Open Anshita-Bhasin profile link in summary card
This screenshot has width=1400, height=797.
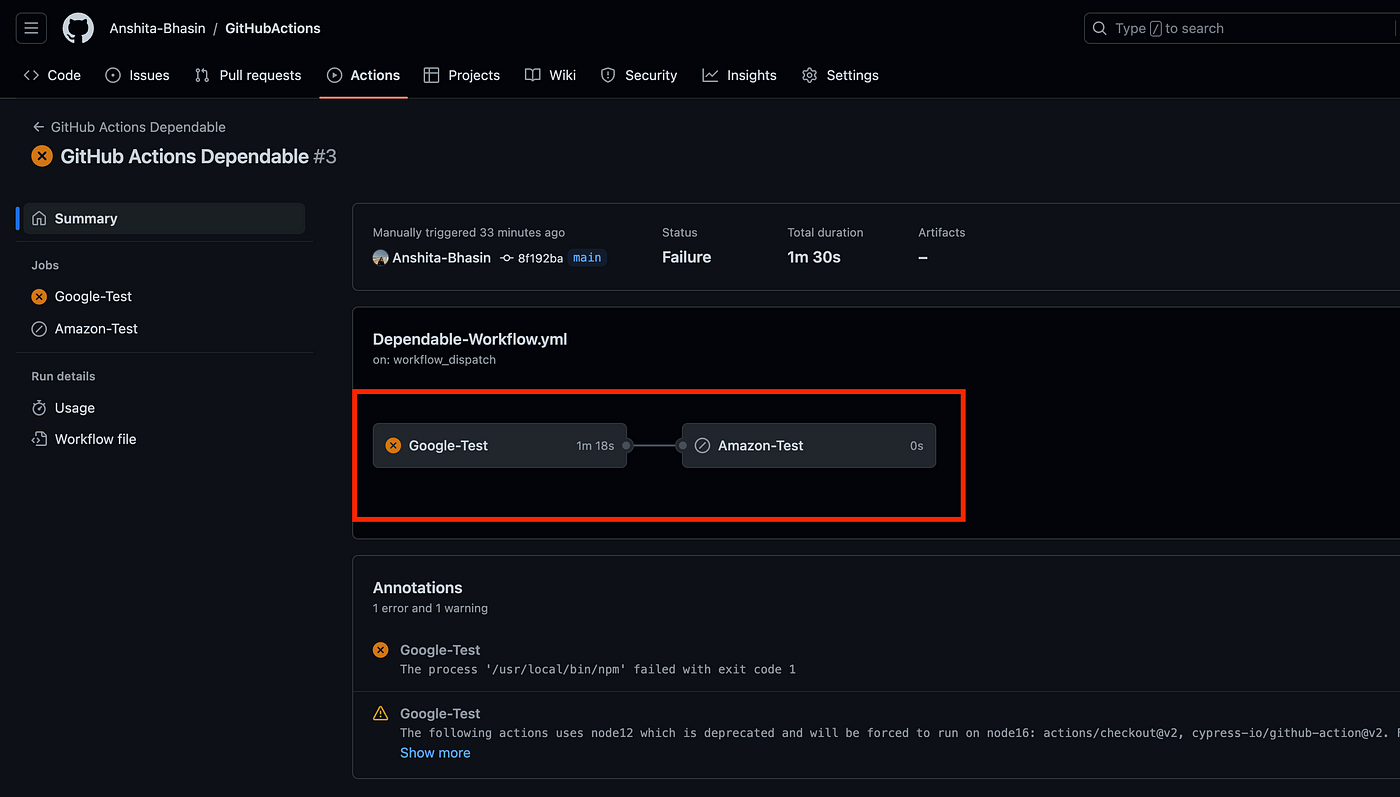click(x=441, y=257)
